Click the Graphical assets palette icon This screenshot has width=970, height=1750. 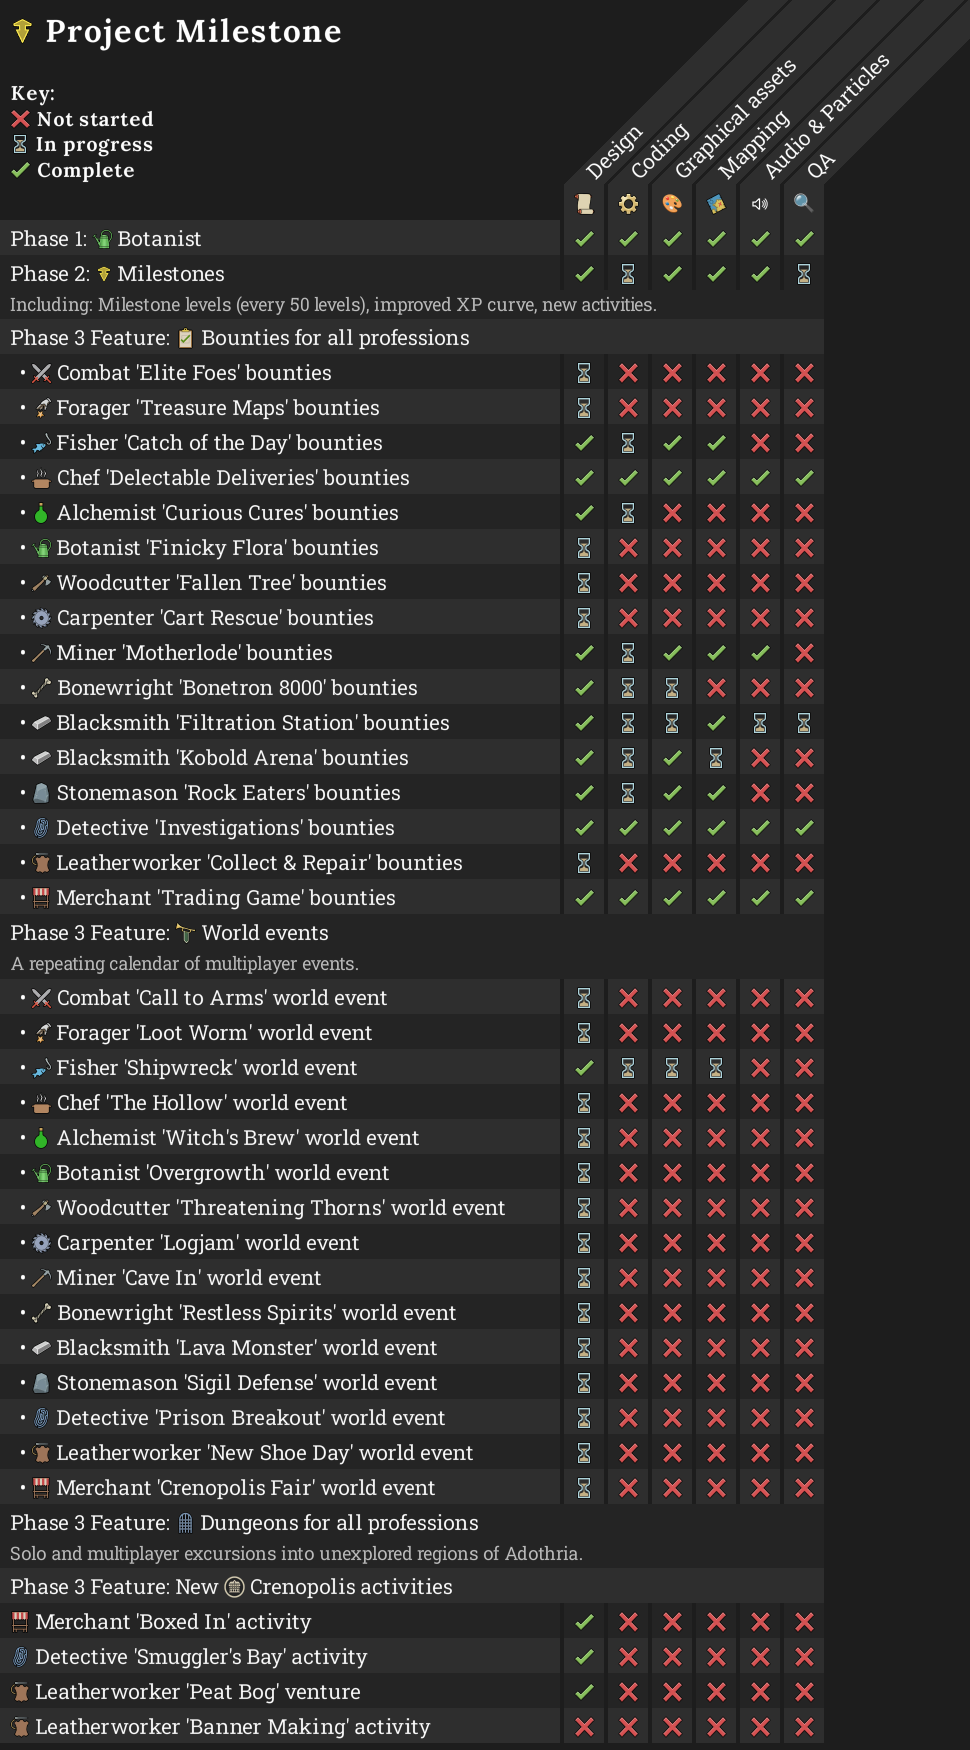point(672,204)
